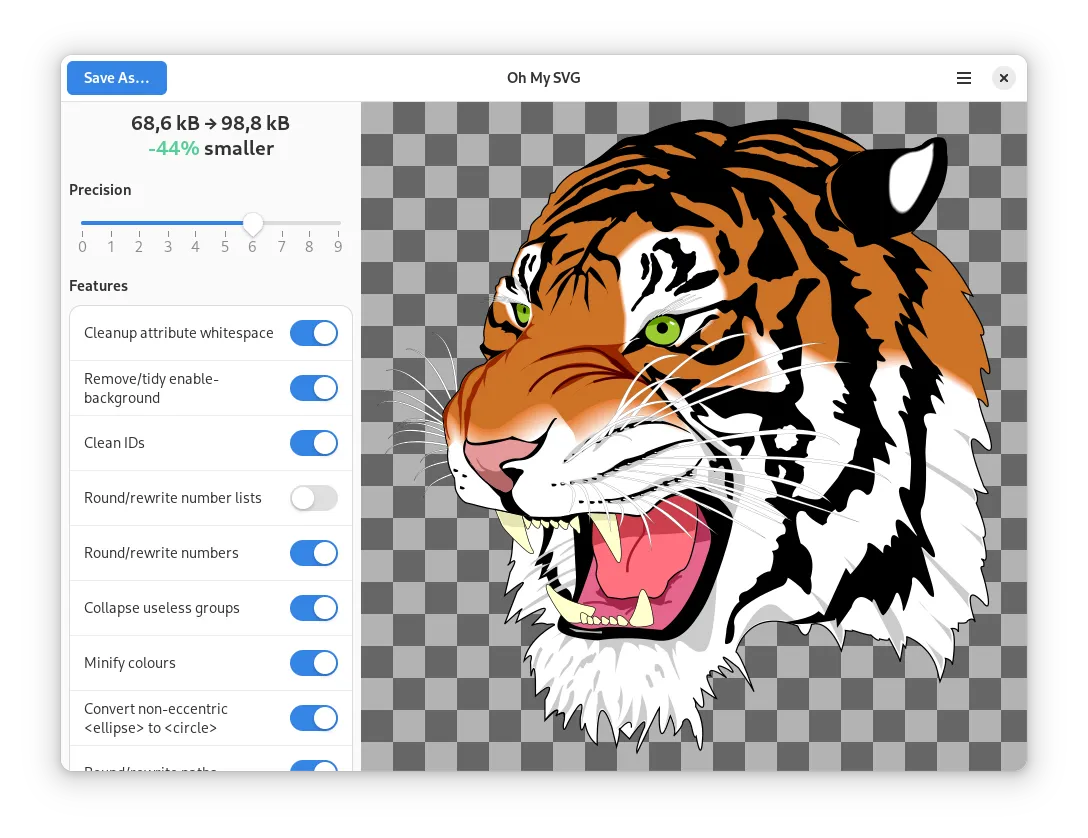This screenshot has height=838, width=1088.
Task: Click the Minify colours row label
Action: coord(130,663)
